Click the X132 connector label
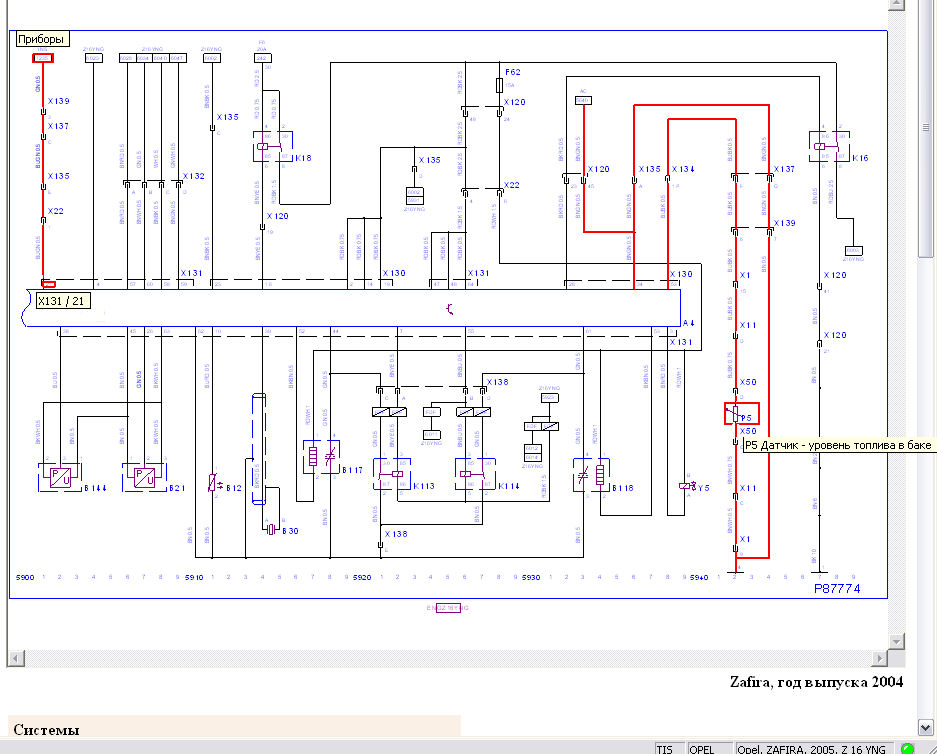937x754 pixels. (194, 176)
